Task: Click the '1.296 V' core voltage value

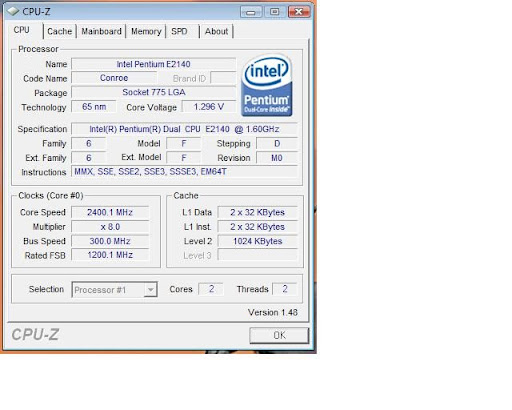Action: click(x=209, y=107)
